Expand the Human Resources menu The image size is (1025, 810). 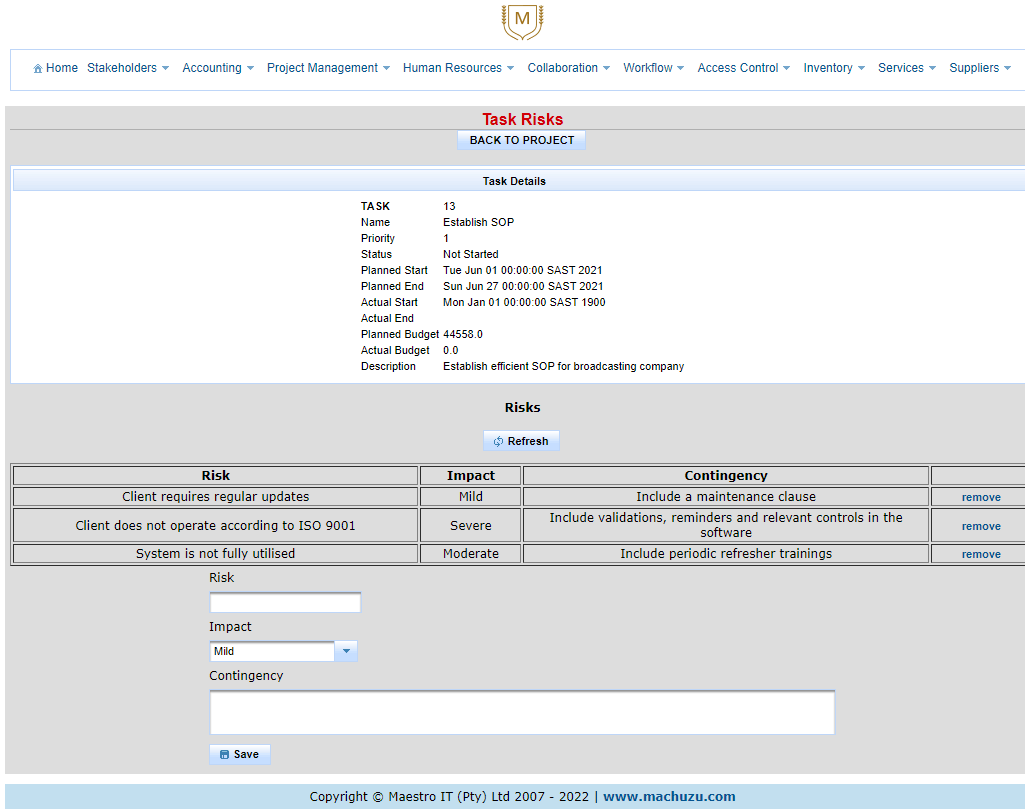pos(457,68)
